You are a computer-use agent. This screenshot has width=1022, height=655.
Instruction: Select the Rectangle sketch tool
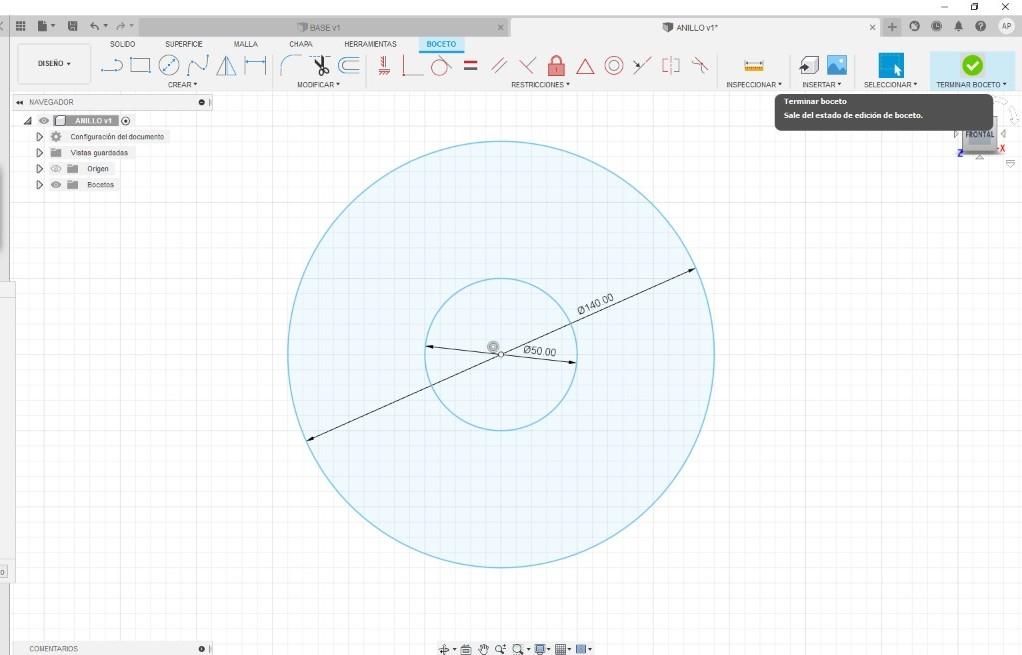(x=140, y=65)
